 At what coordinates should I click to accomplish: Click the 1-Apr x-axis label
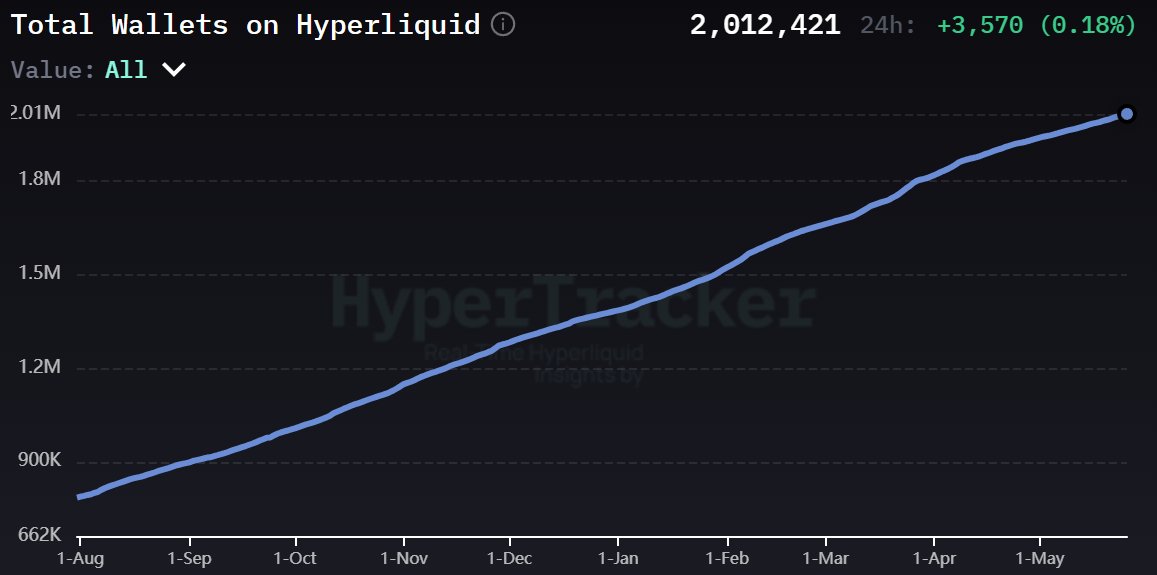point(934,559)
